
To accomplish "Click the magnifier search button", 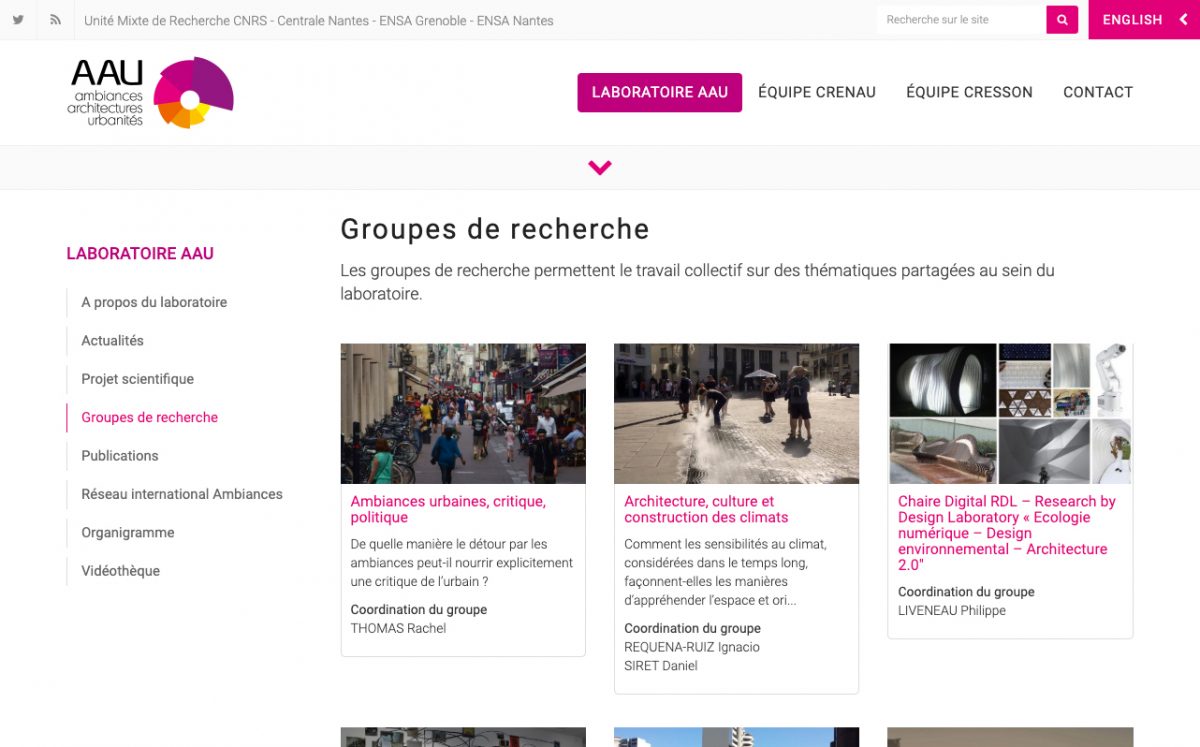I will point(1062,20).
